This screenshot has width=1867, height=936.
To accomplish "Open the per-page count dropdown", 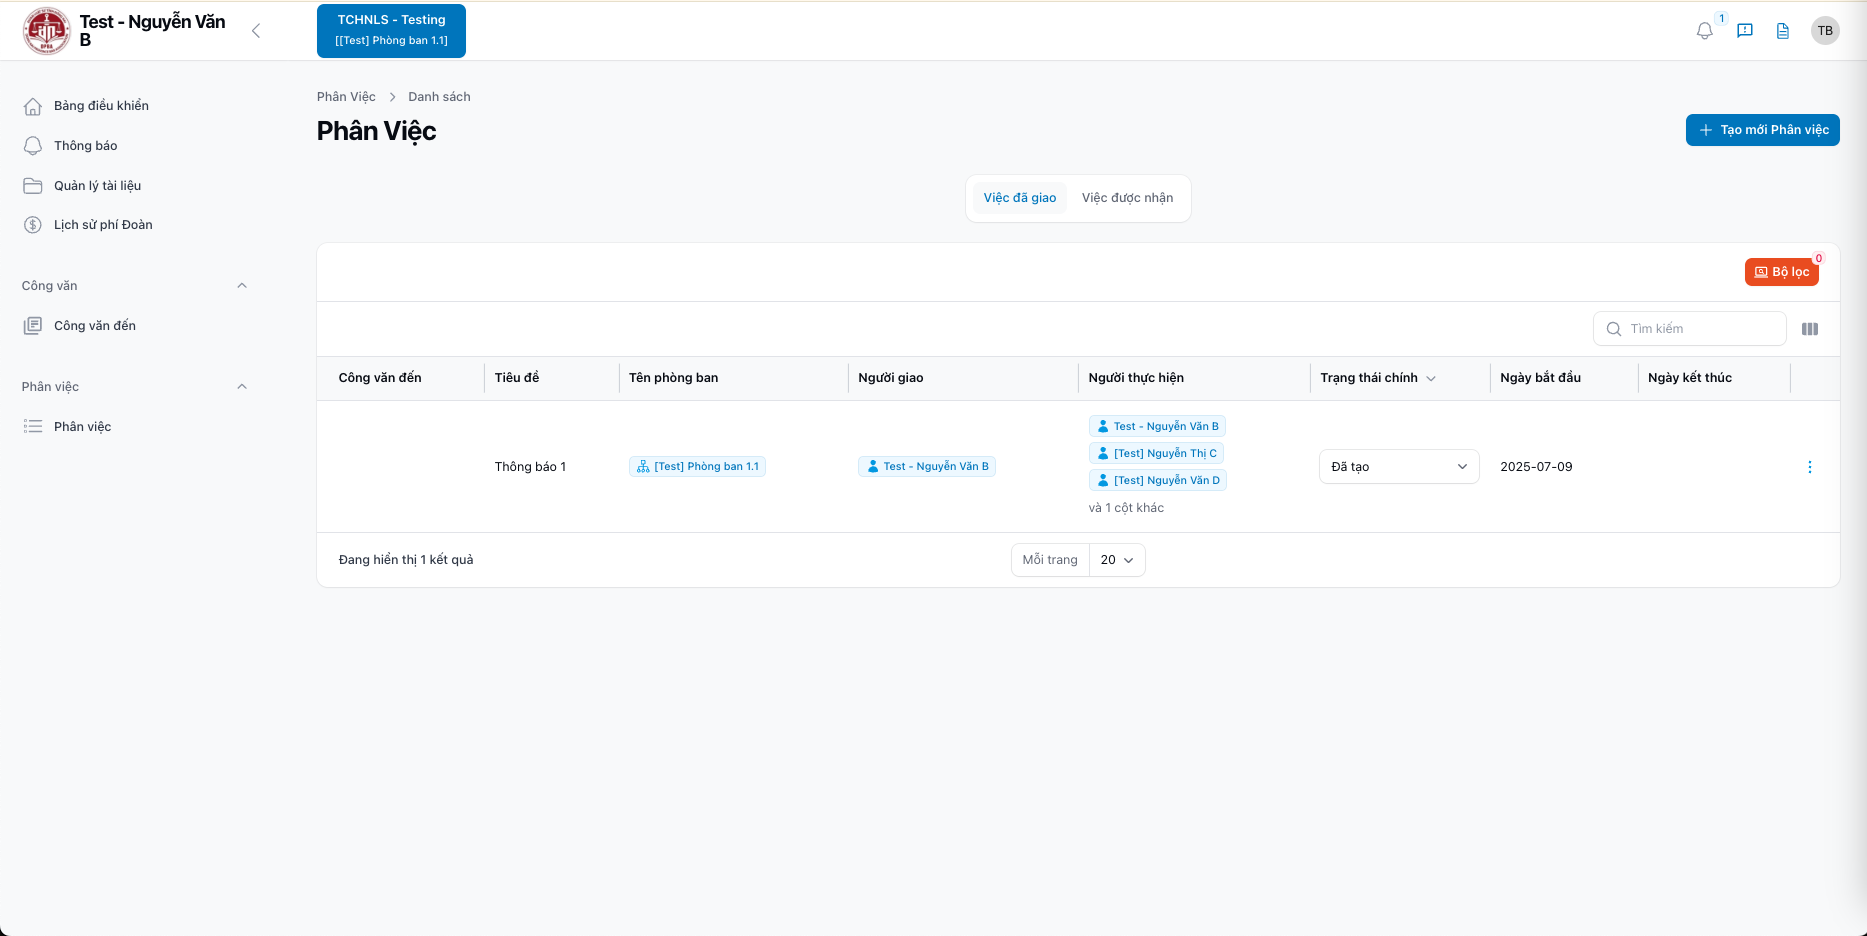I will click(1116, 560).
